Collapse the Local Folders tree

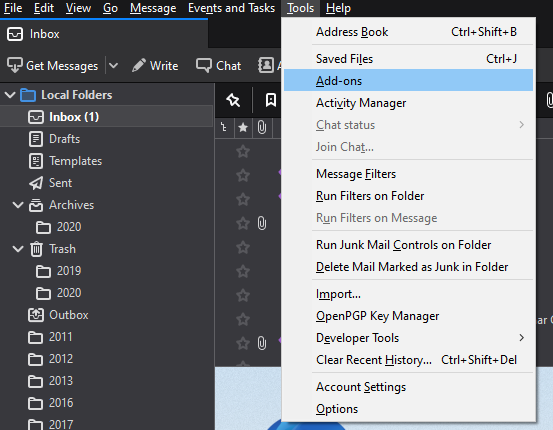click(10, 95)
